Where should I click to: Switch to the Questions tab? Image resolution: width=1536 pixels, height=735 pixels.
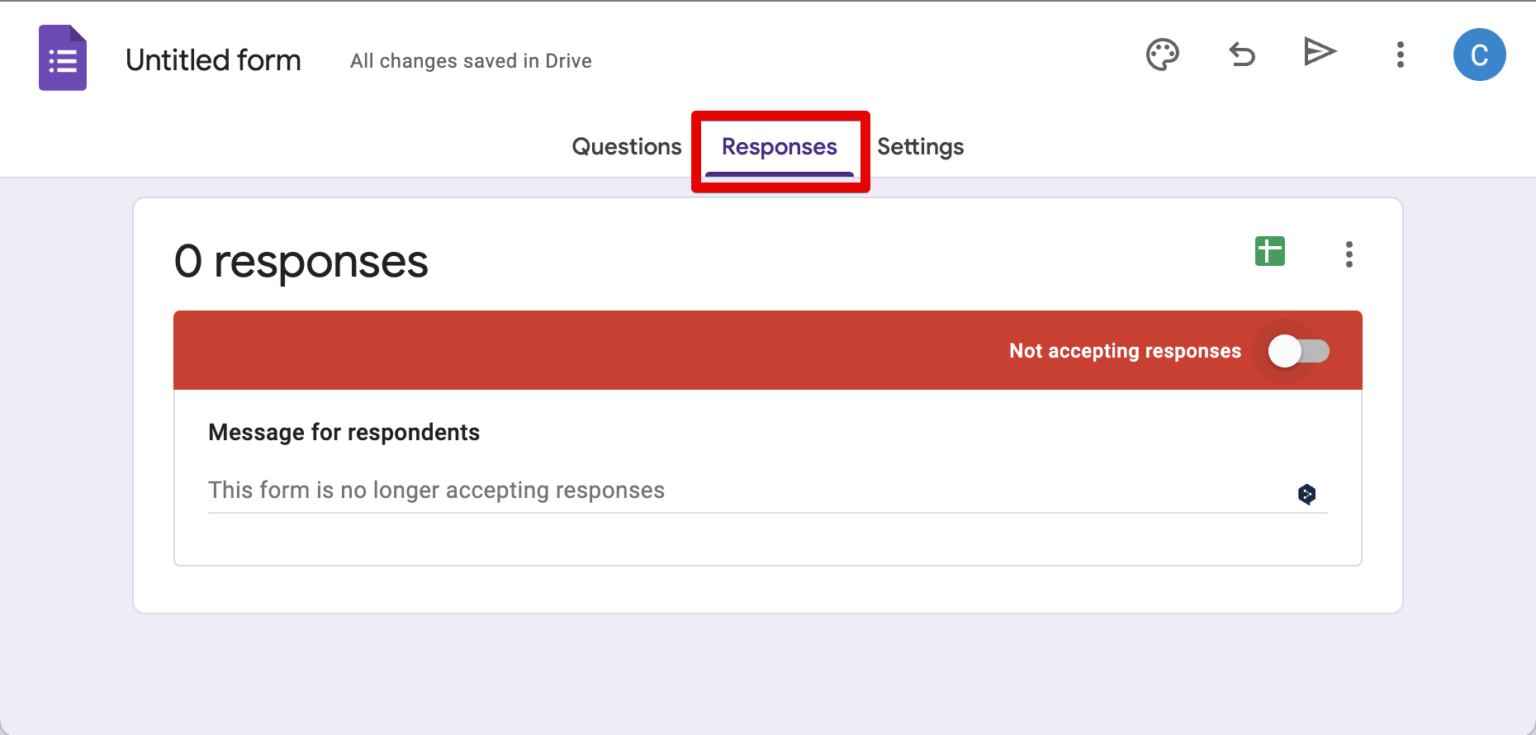(x=626, y=147)
